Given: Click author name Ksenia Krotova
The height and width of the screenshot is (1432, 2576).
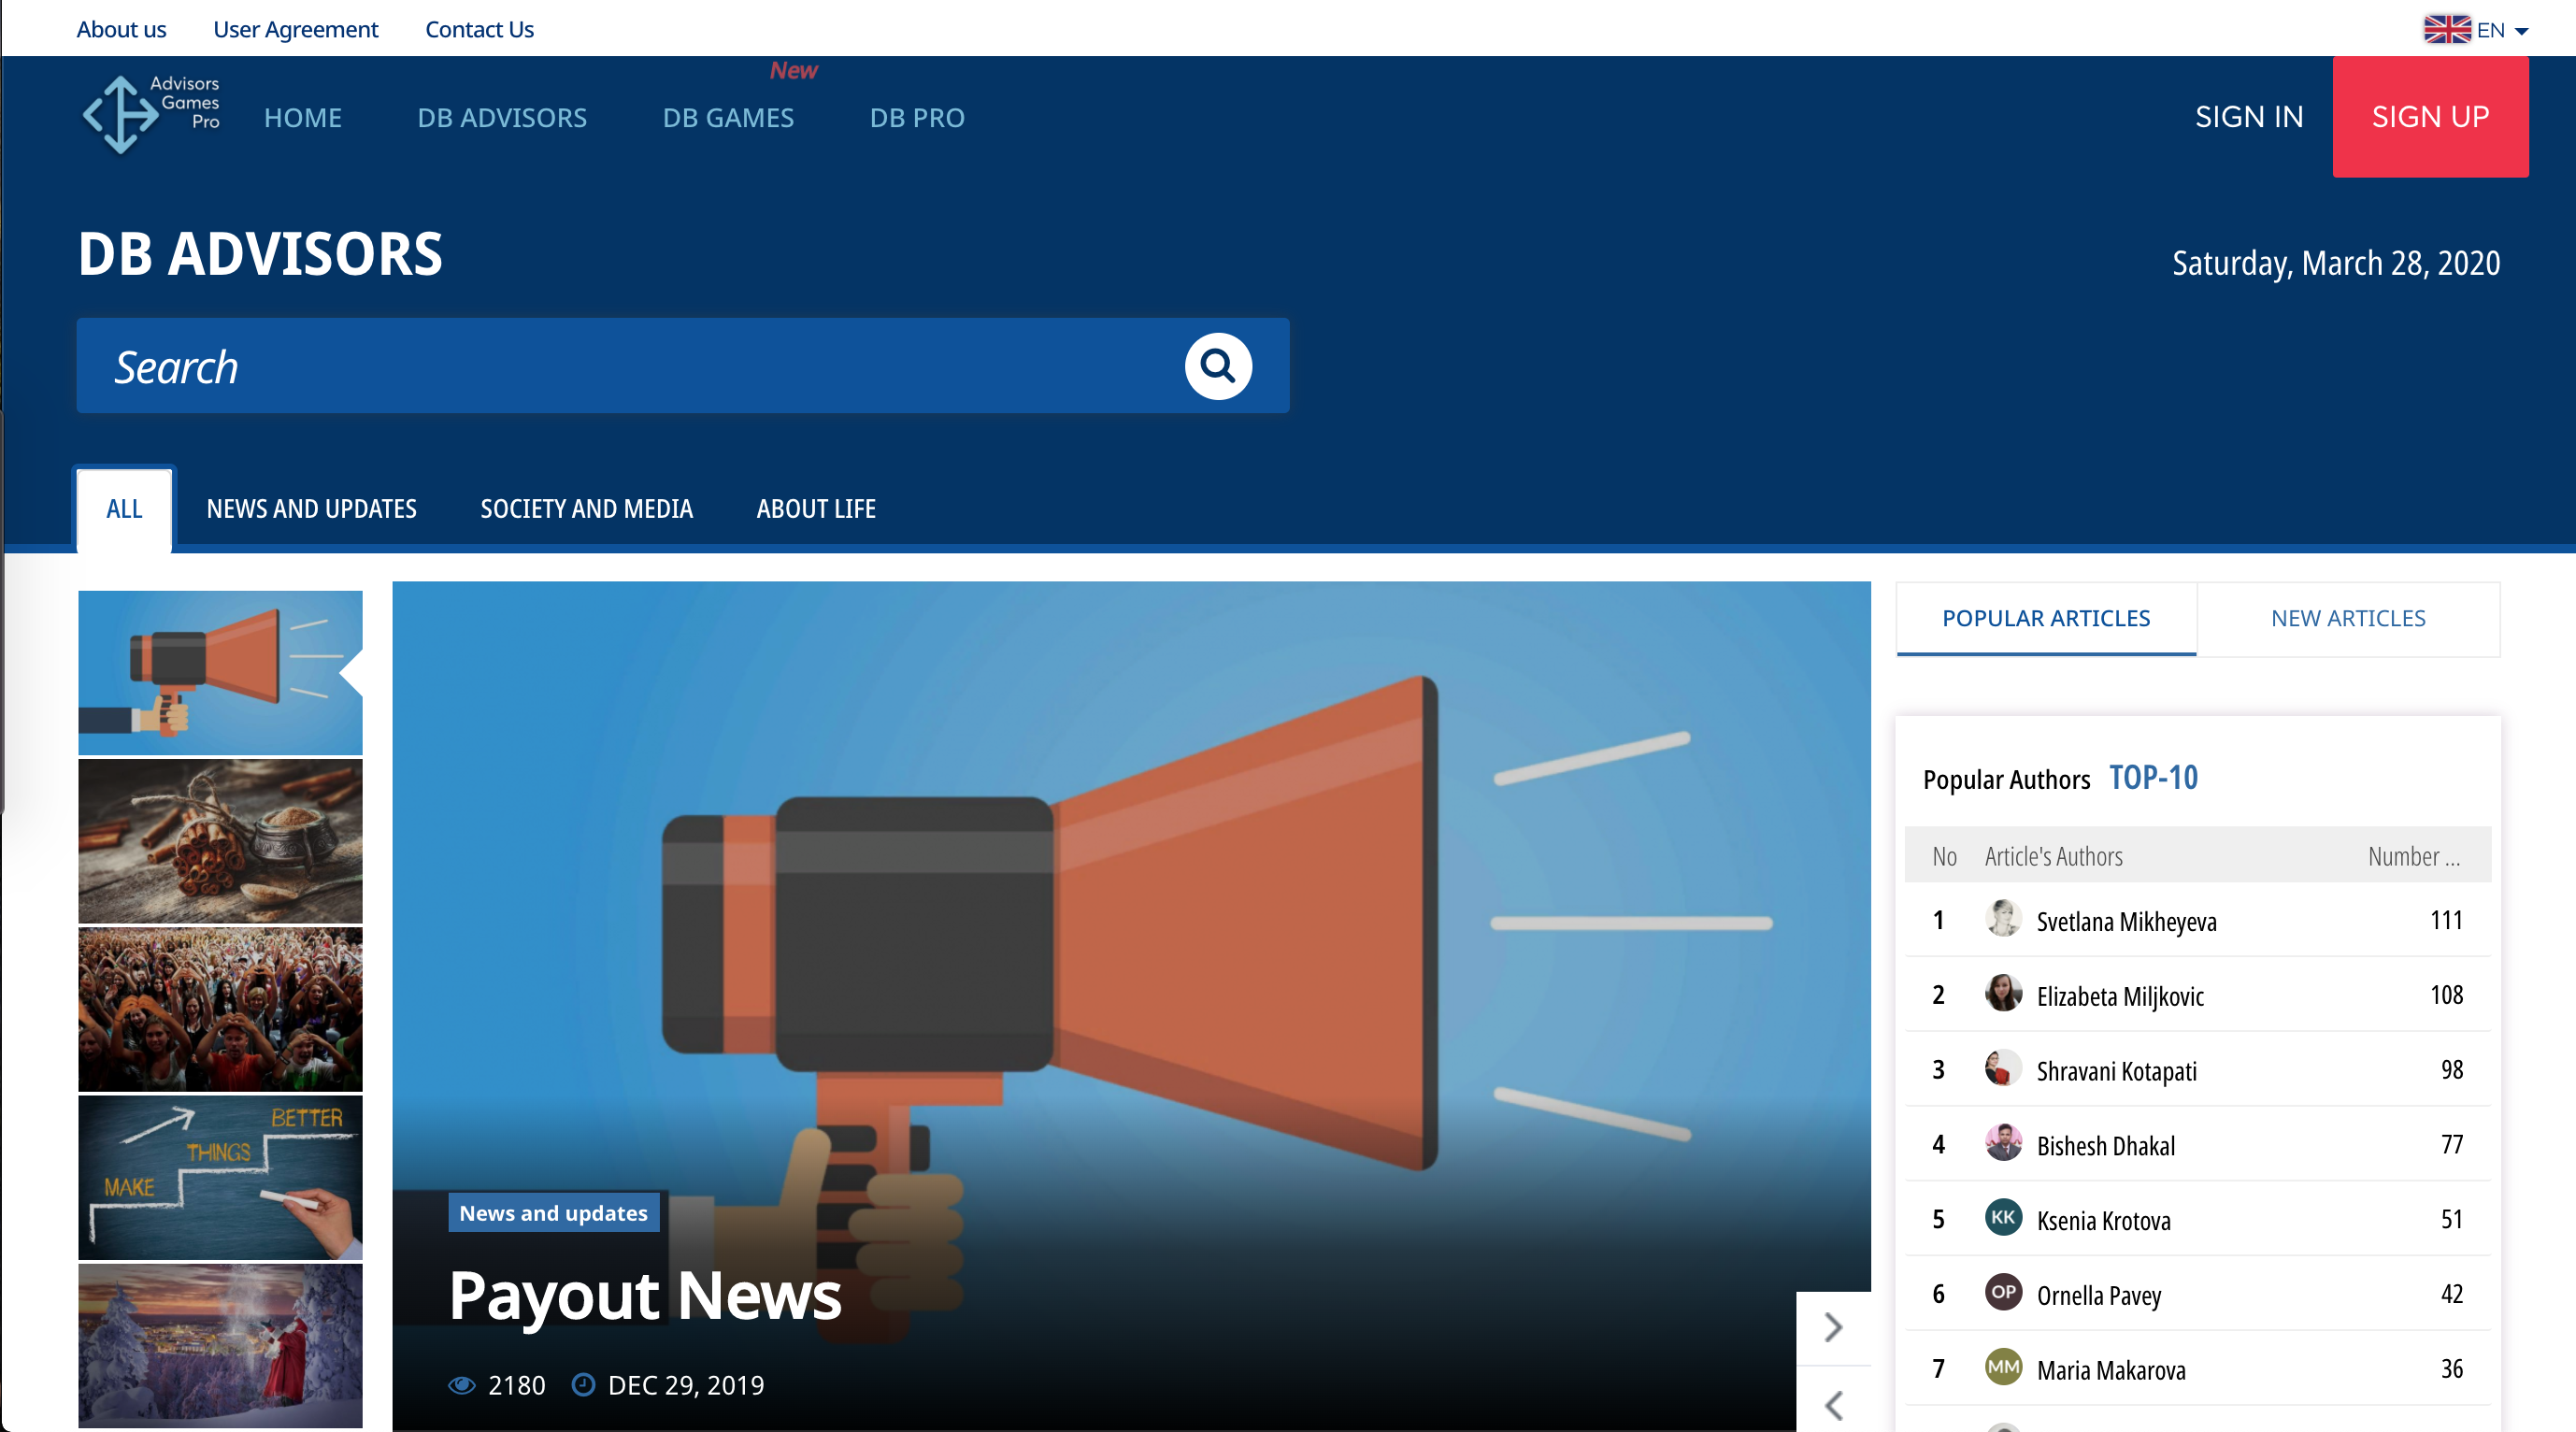Looking at the screenshot, I should coord(2103,1221).
